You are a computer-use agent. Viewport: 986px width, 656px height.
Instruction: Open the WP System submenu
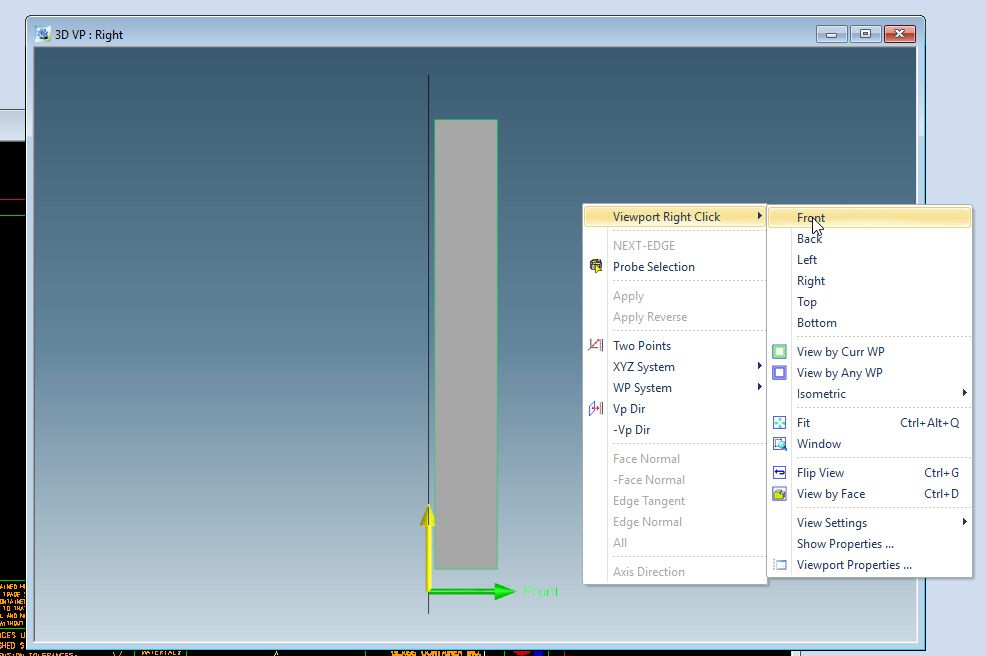[675, 387]
